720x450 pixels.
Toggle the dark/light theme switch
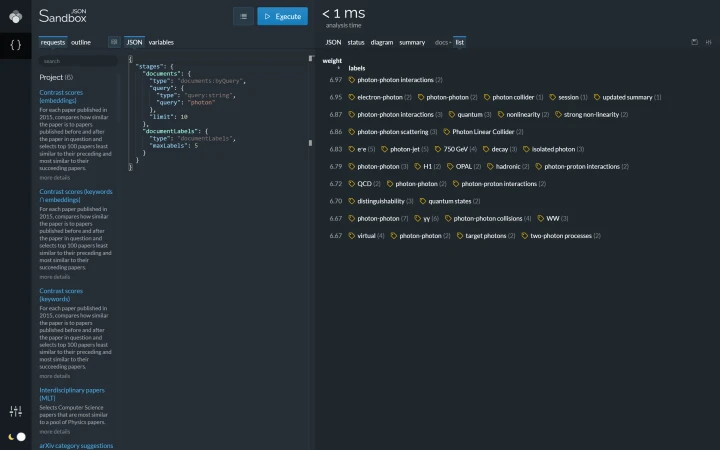pos(17,437)
